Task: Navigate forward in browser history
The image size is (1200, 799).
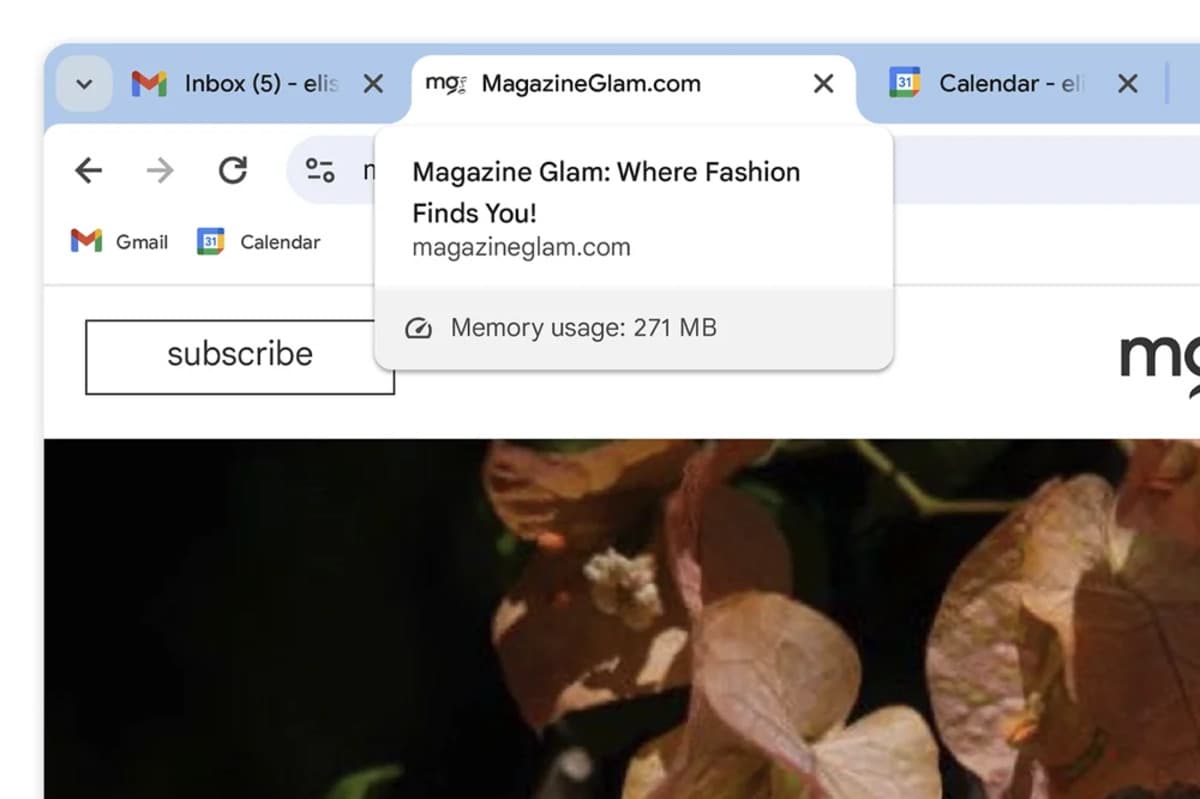Action: (159, 170)
